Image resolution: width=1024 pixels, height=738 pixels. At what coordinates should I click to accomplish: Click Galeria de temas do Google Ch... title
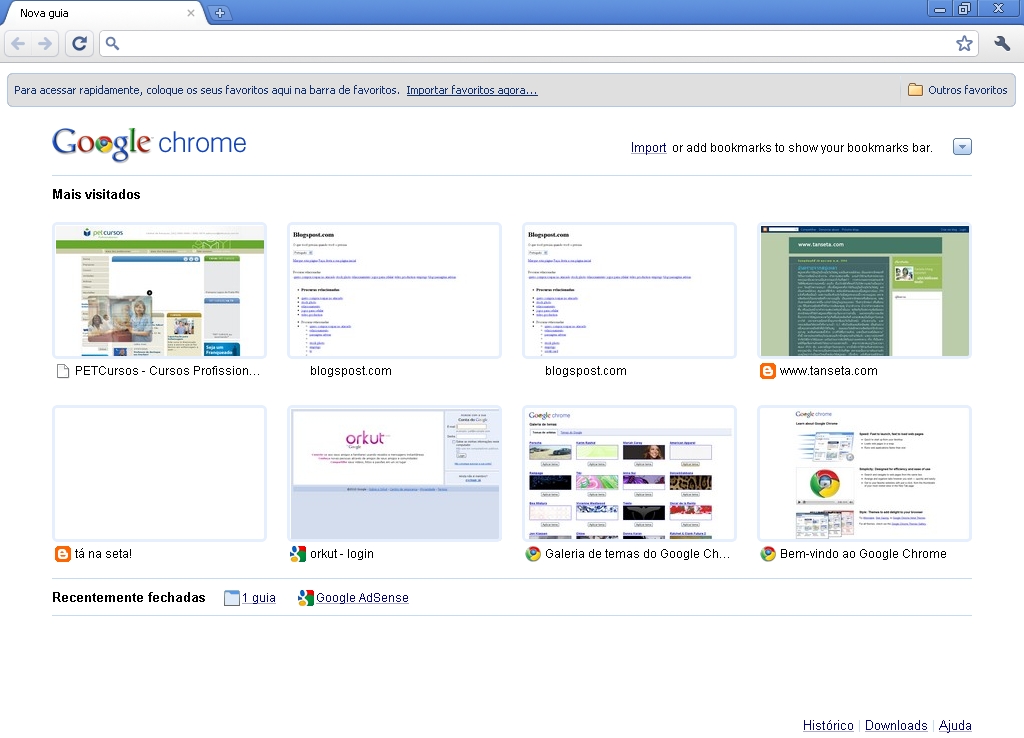pos(637,554)
